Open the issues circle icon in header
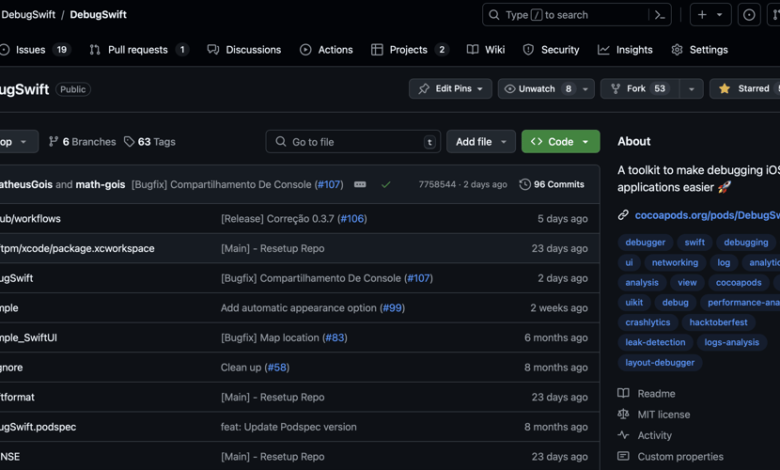The height and width of the screenshot is (470, 780). (749, 15)
